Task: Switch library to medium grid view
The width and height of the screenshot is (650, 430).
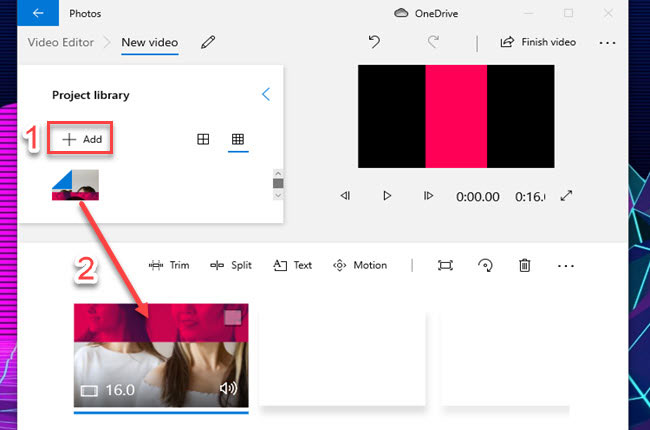Action: click(x=203, y=139)
